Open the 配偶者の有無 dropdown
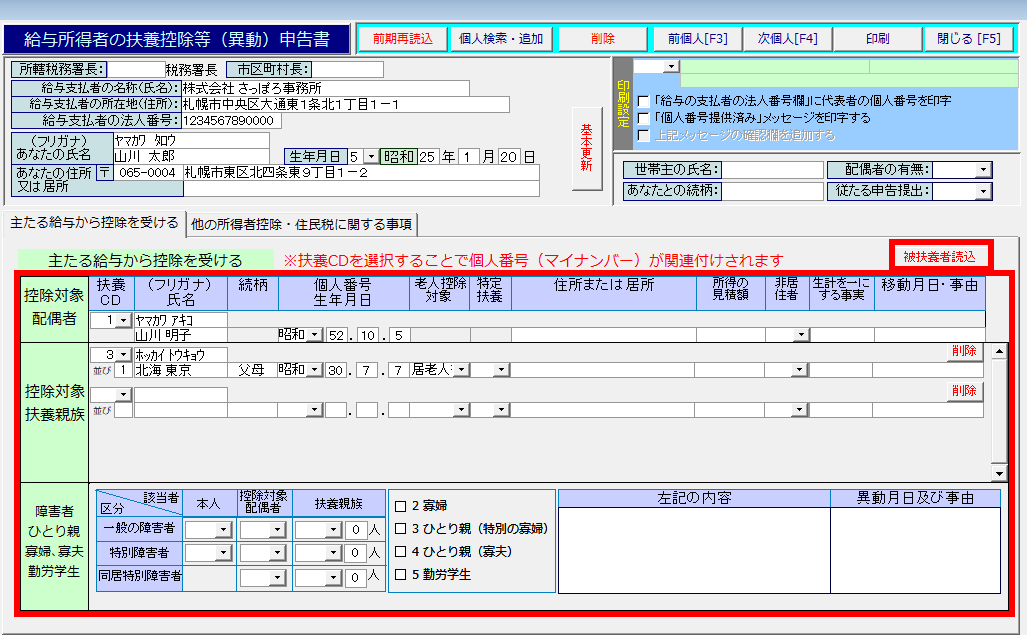Viewport: 1027px width, 635px height. (x=983, y=170)
